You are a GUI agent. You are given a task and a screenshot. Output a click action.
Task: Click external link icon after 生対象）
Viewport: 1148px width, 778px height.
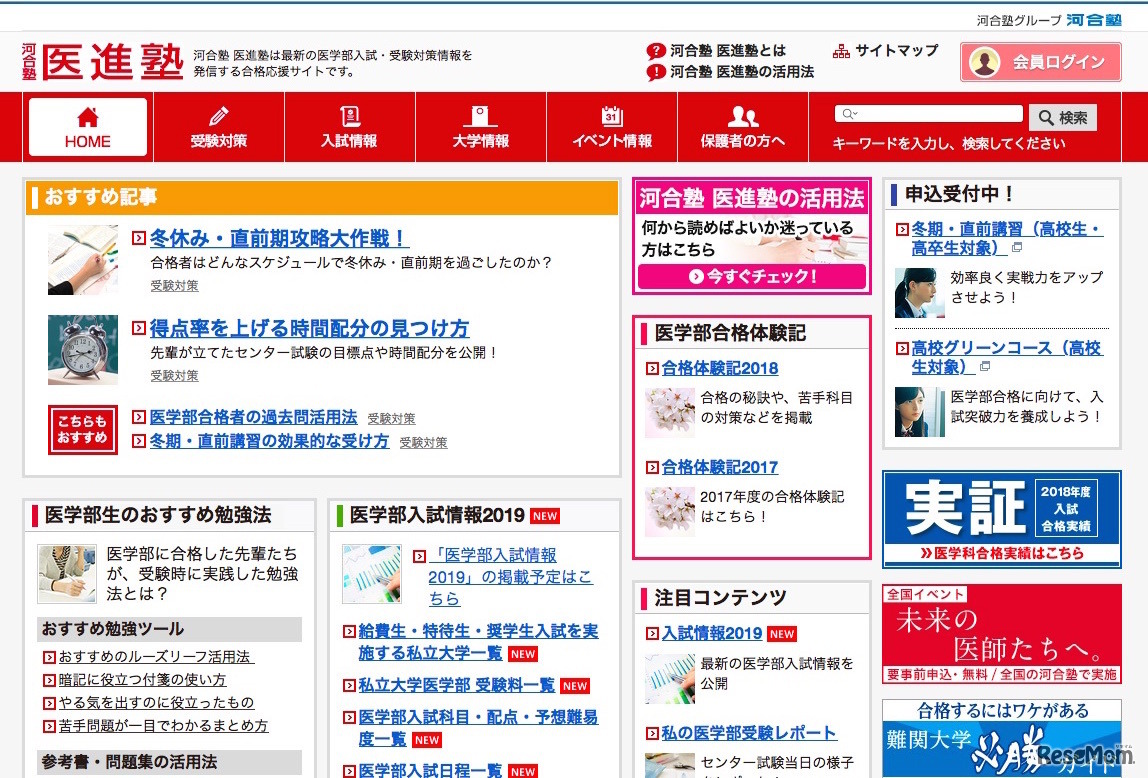pos(985,367)
